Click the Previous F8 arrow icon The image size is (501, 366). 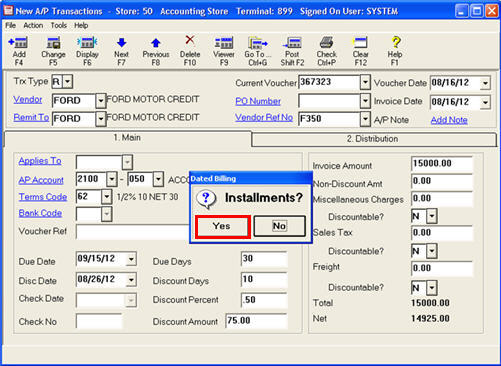click(156, 43)
